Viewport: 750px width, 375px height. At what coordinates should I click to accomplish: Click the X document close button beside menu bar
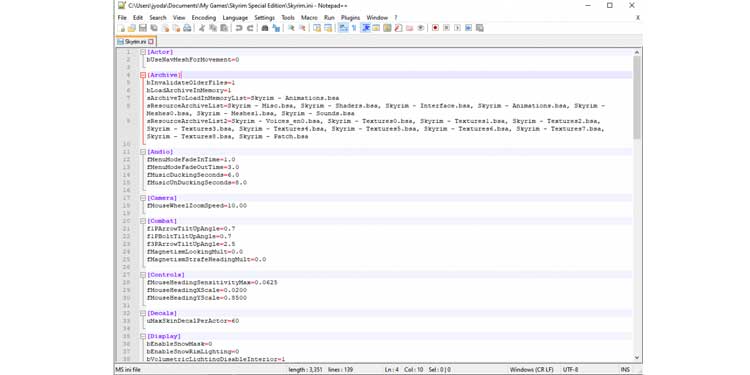click(638, 18)
